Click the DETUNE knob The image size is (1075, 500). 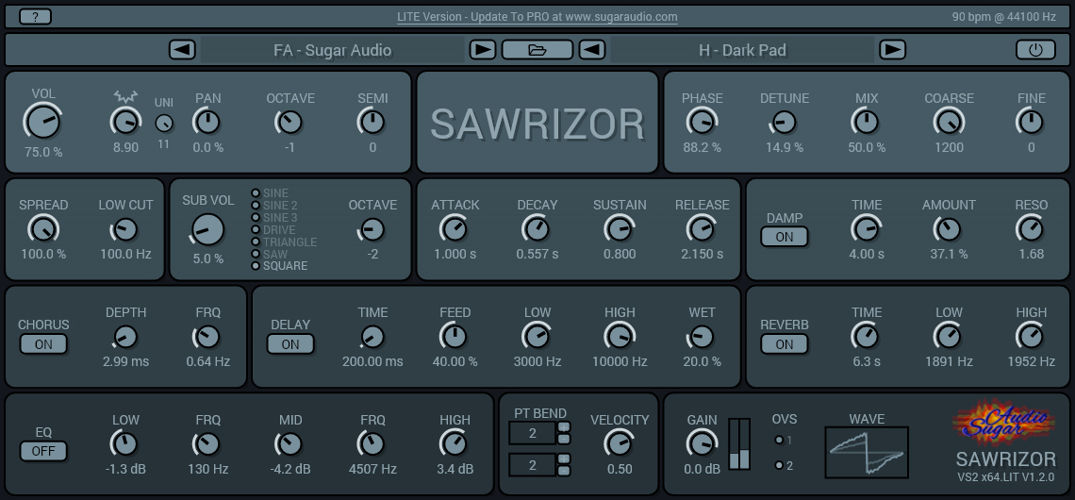tap(784, 122)
